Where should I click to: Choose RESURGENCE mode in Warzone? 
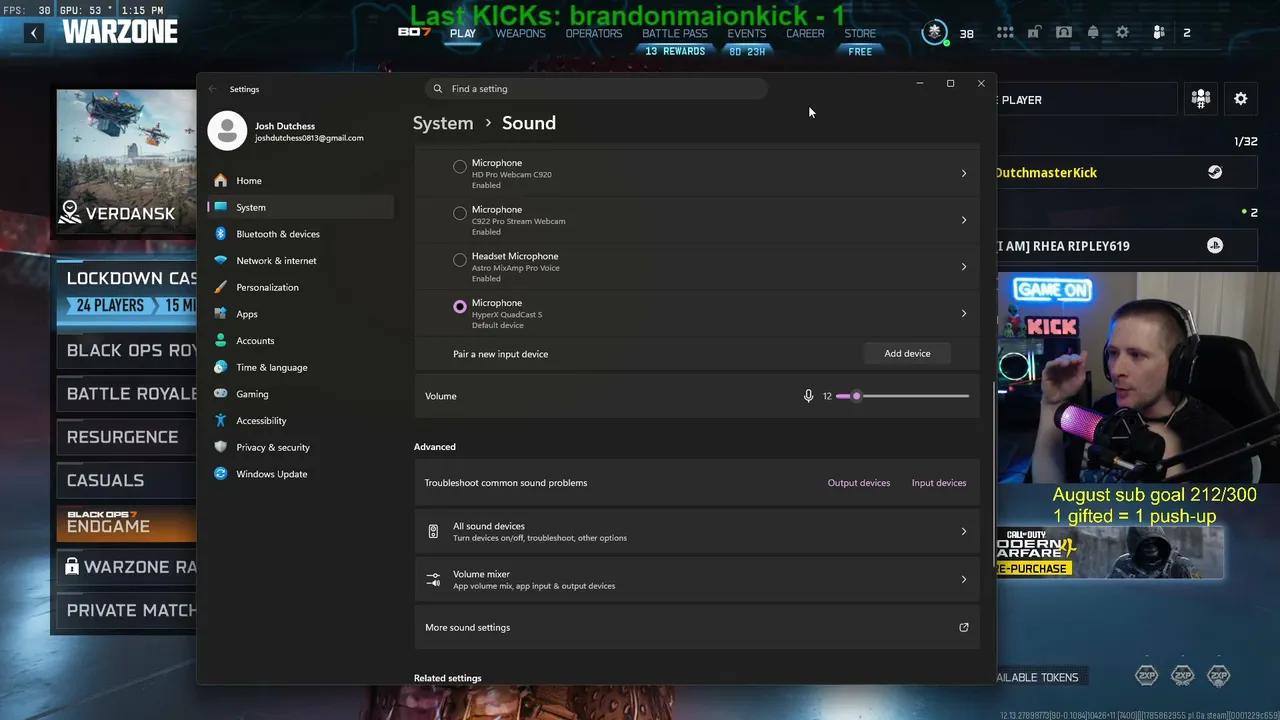tap(127, 437)
